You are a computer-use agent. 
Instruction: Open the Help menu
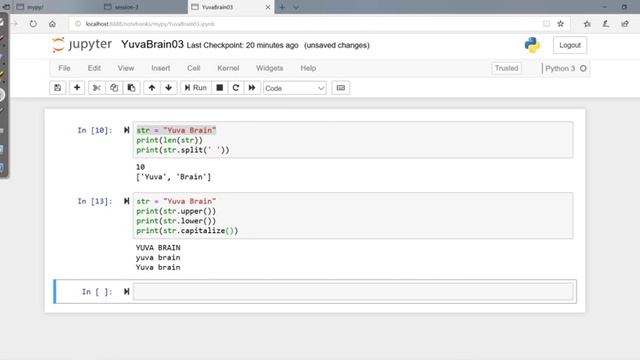pos(308,68)
